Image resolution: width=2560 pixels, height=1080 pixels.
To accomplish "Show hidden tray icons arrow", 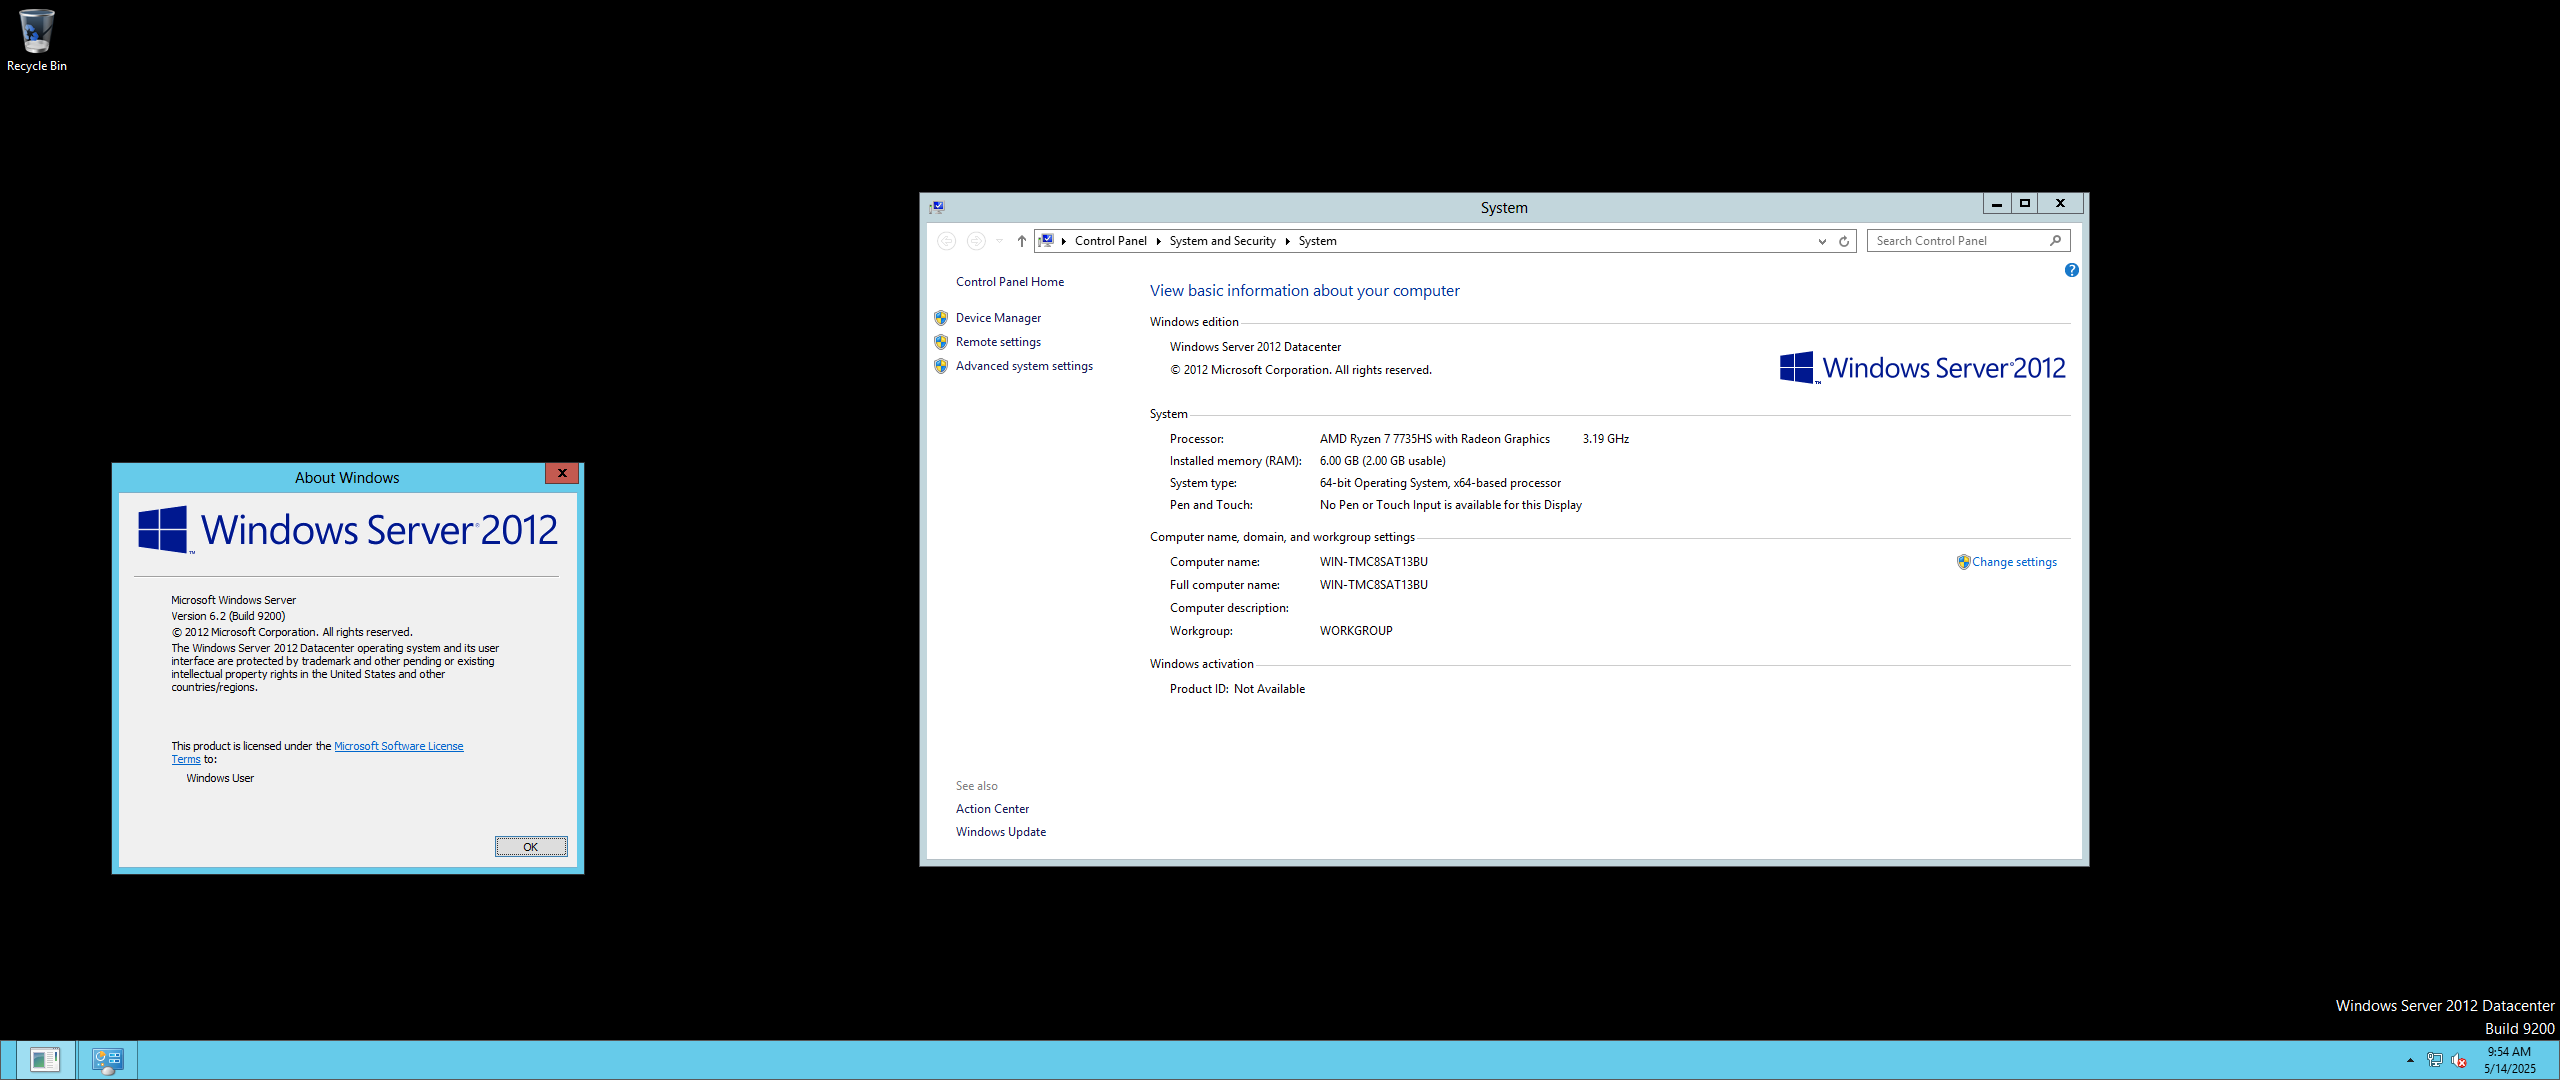I will (2410, 1060).
